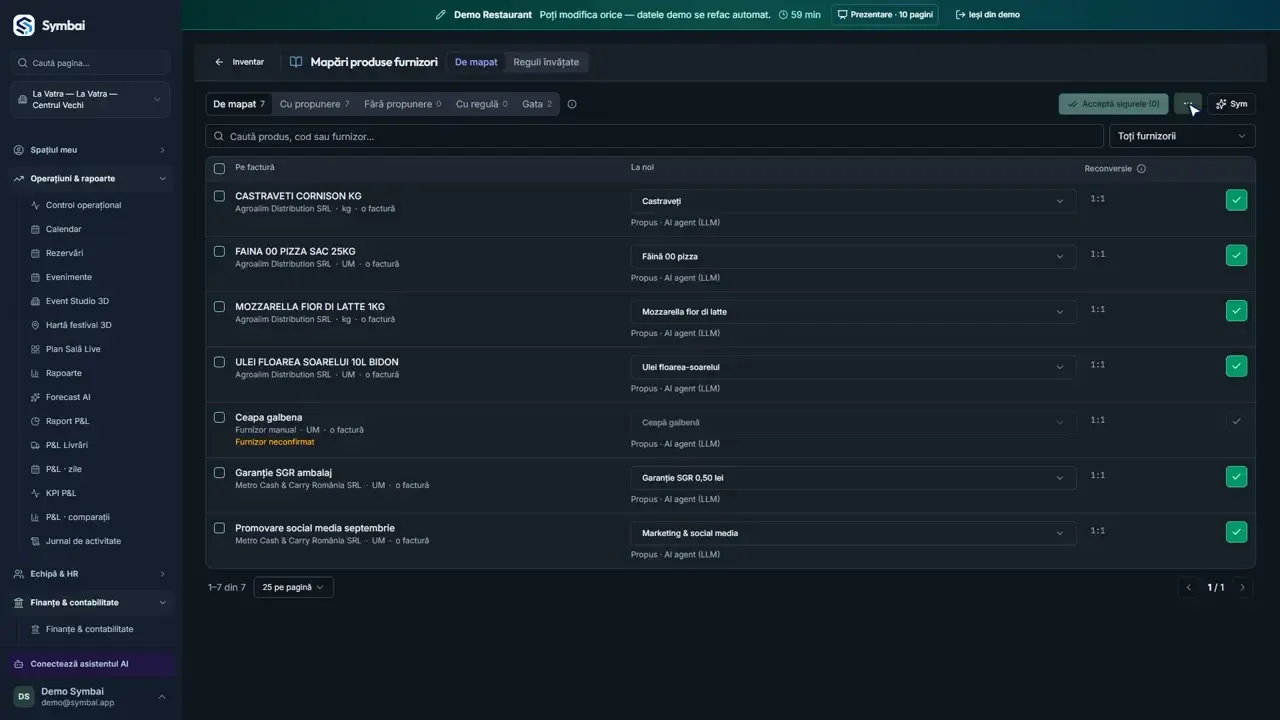Open the Castraveți product mapping dropdown
This screenshot has height=720, width=1280.
coord(853,201)
